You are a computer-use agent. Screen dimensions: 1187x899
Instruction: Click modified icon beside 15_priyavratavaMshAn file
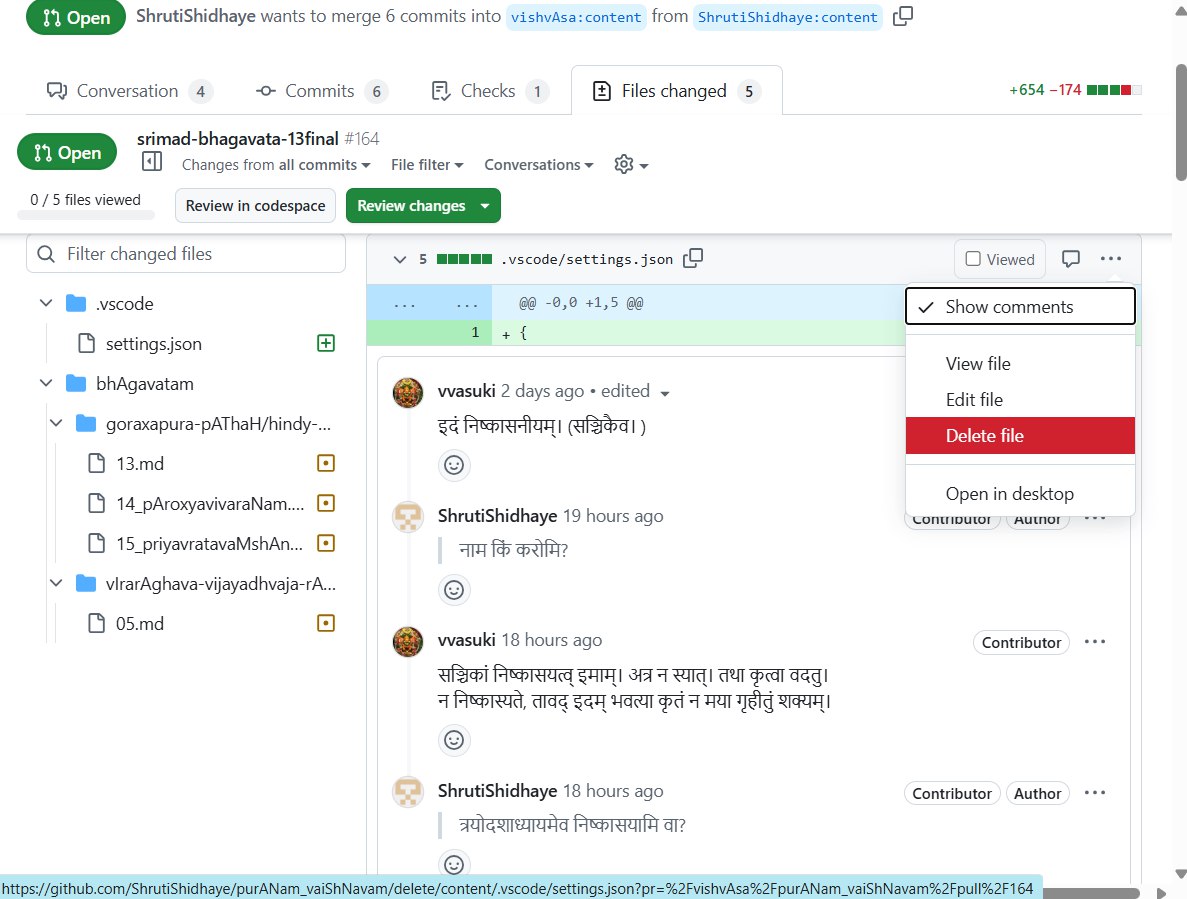point(326,543)
